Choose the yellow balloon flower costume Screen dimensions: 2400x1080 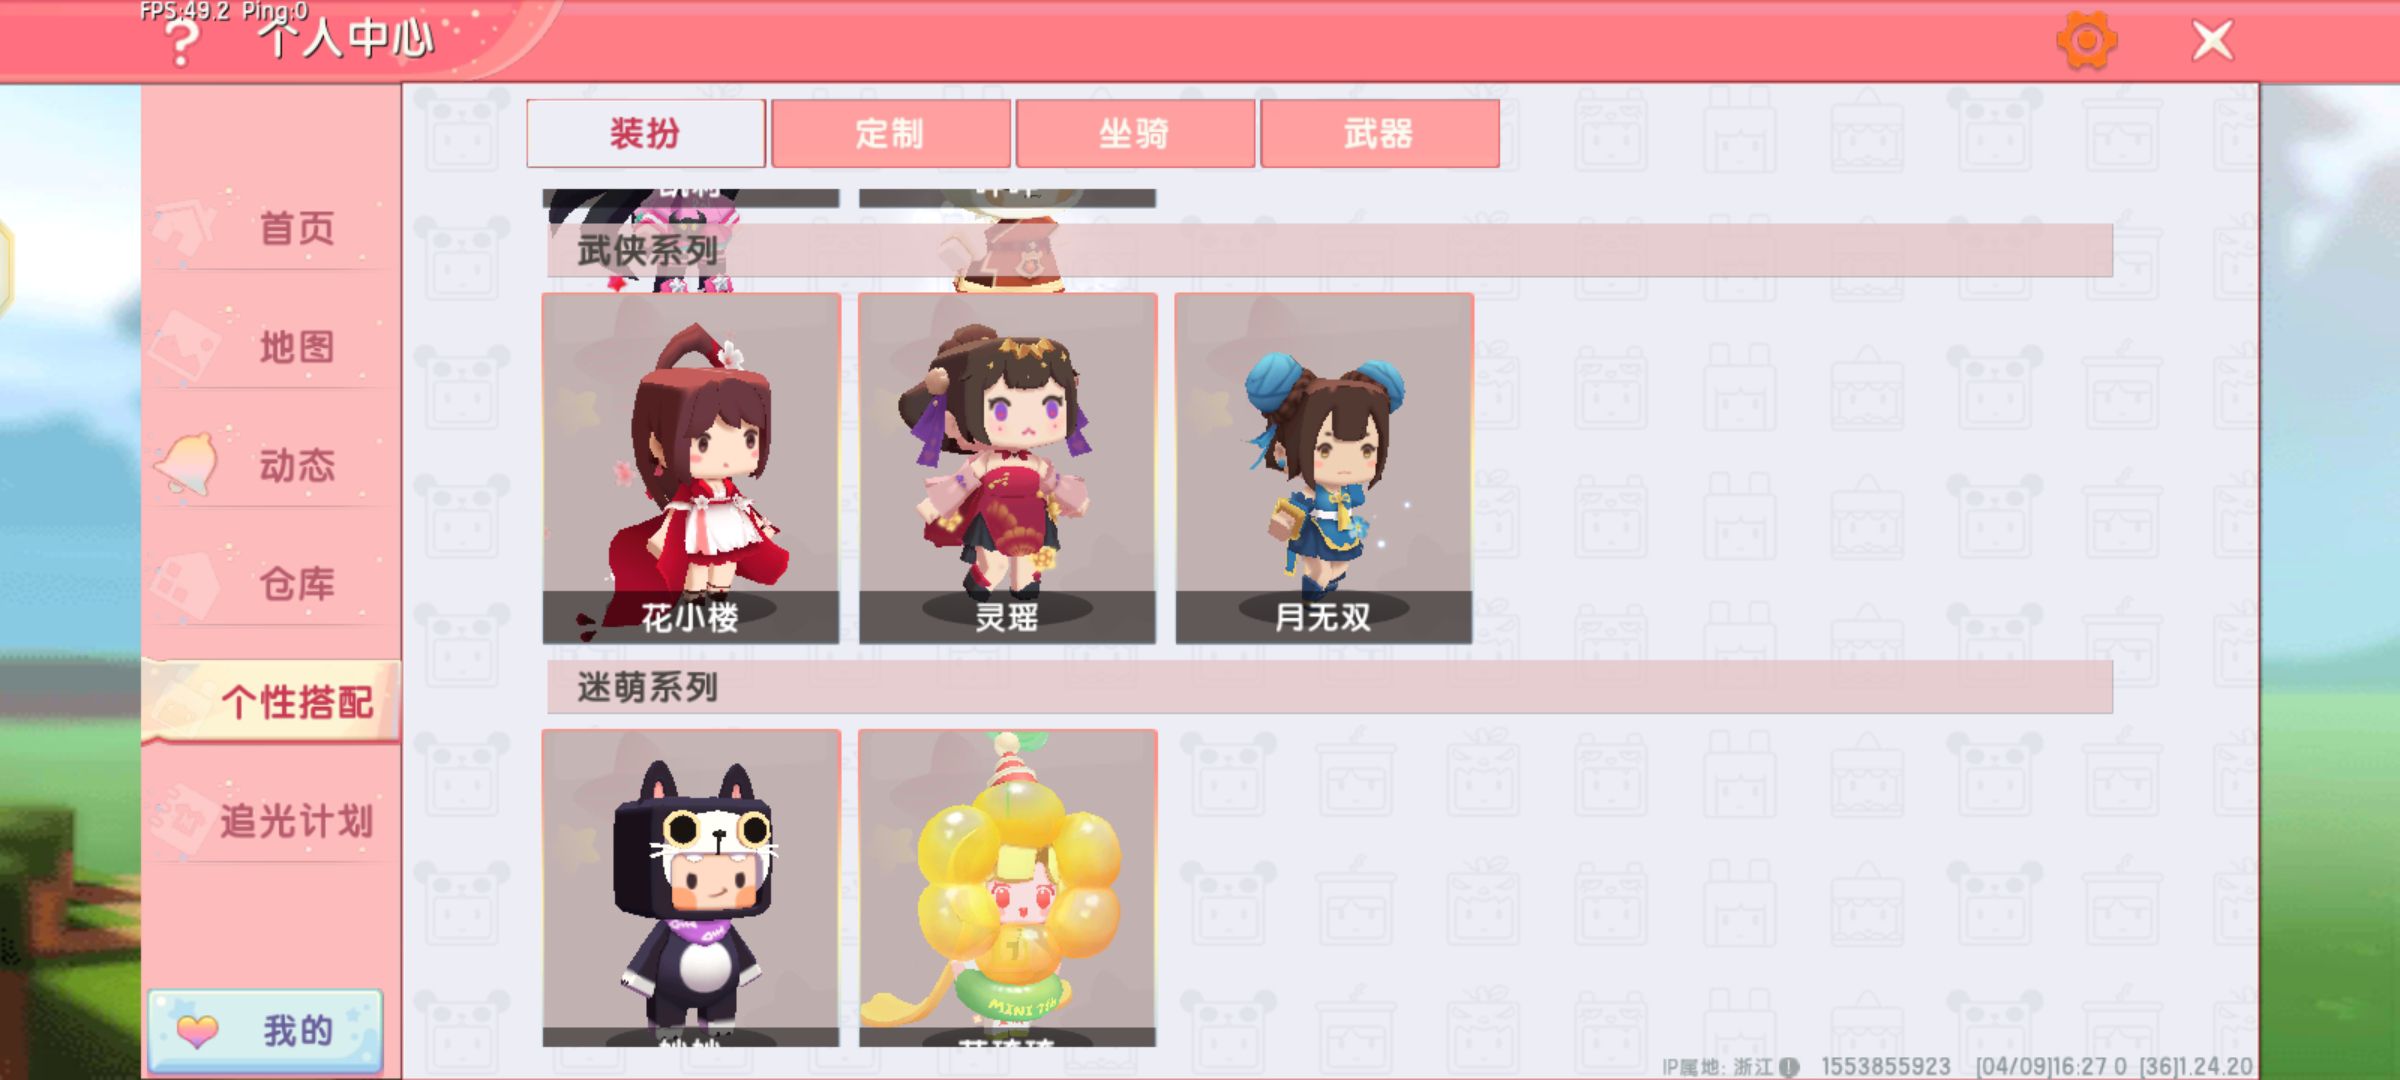point(1007,888)
